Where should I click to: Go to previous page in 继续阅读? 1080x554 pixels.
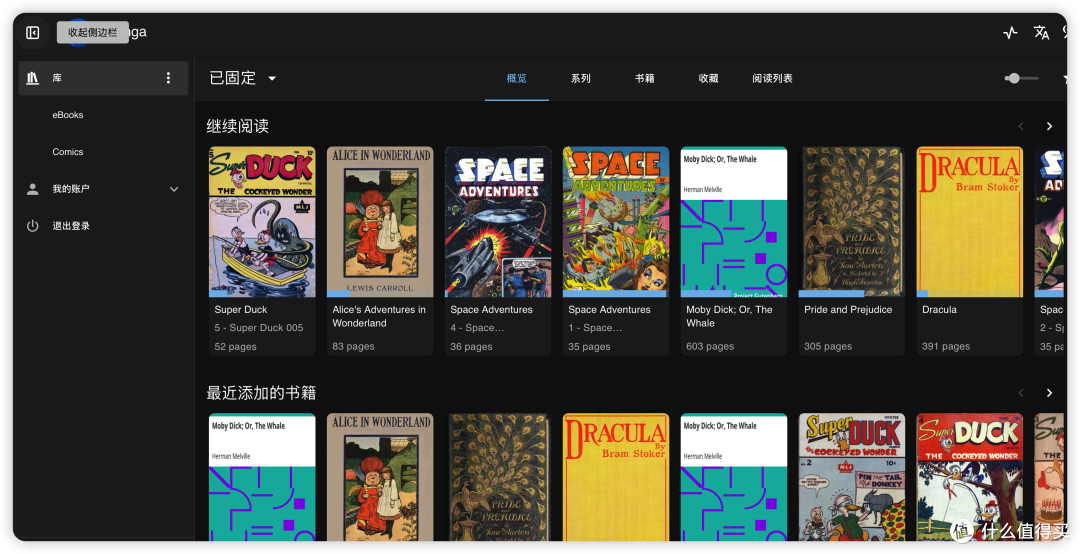[x=1021, y=126]
